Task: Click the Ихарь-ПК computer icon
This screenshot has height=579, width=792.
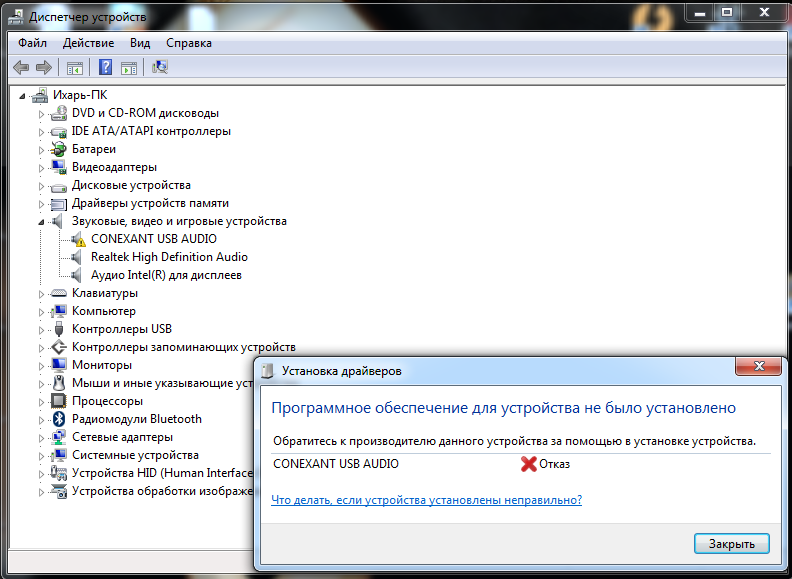Action: [39, 95]
